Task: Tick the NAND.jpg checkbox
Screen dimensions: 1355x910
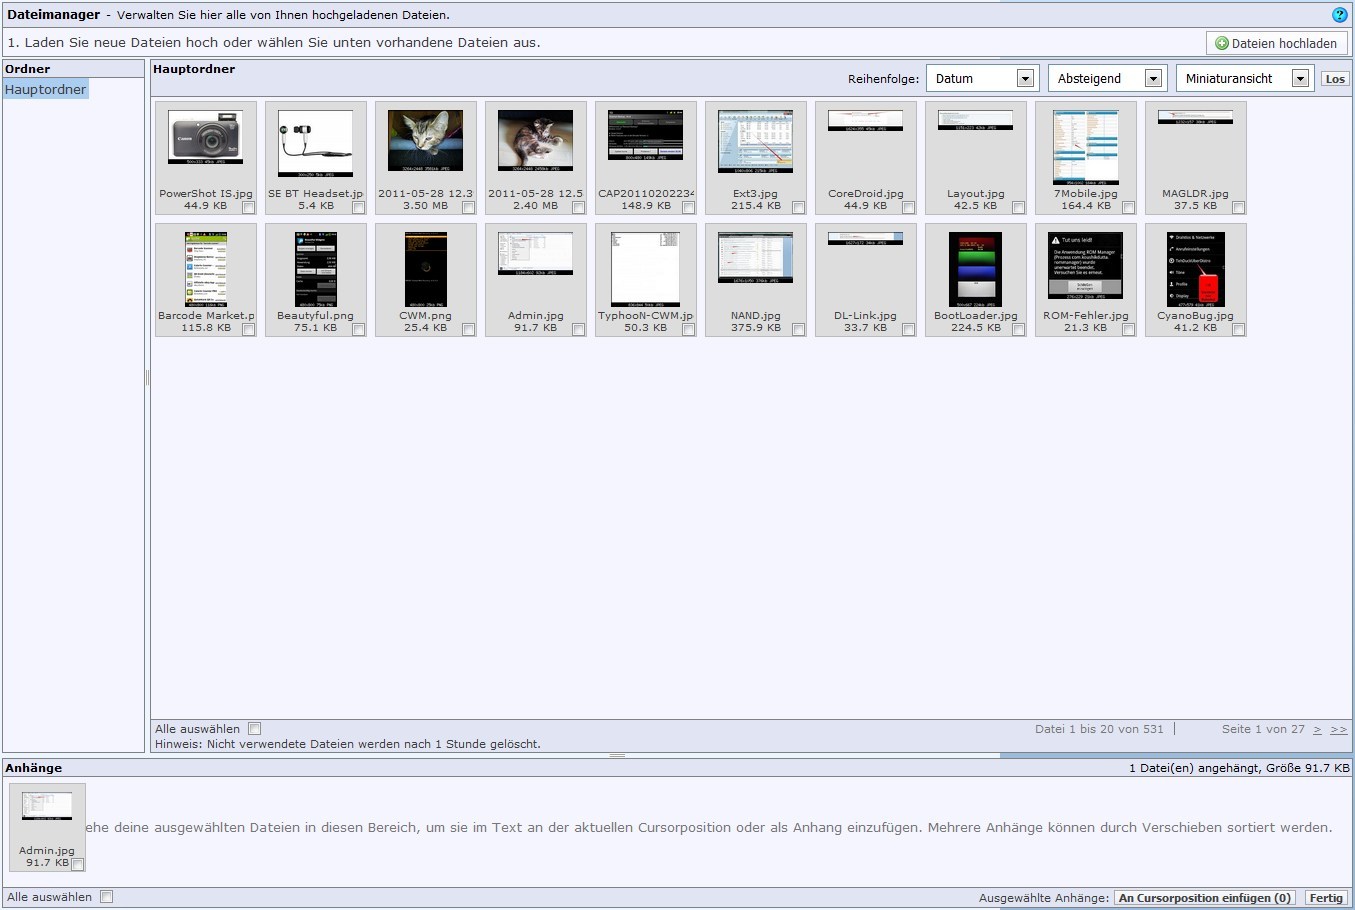Action: pos(798,330)
